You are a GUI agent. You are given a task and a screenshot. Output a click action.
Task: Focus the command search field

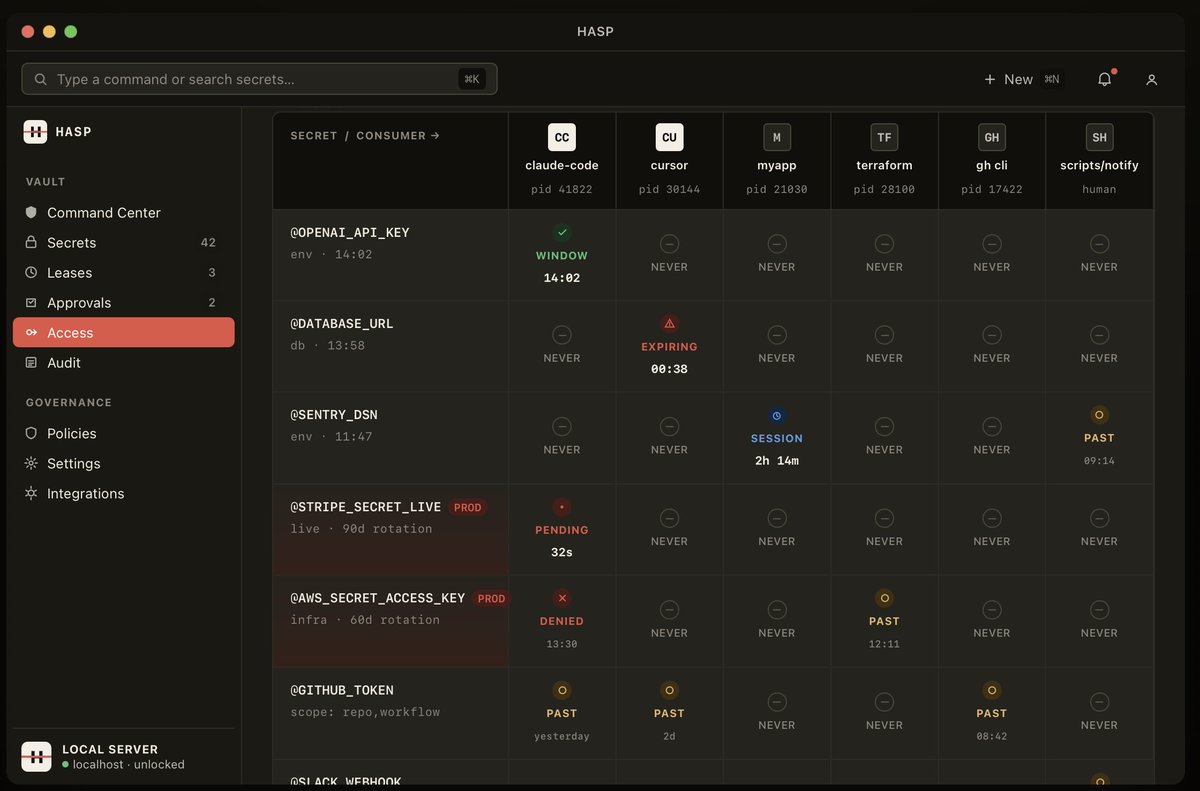click(x=259, y=79)
